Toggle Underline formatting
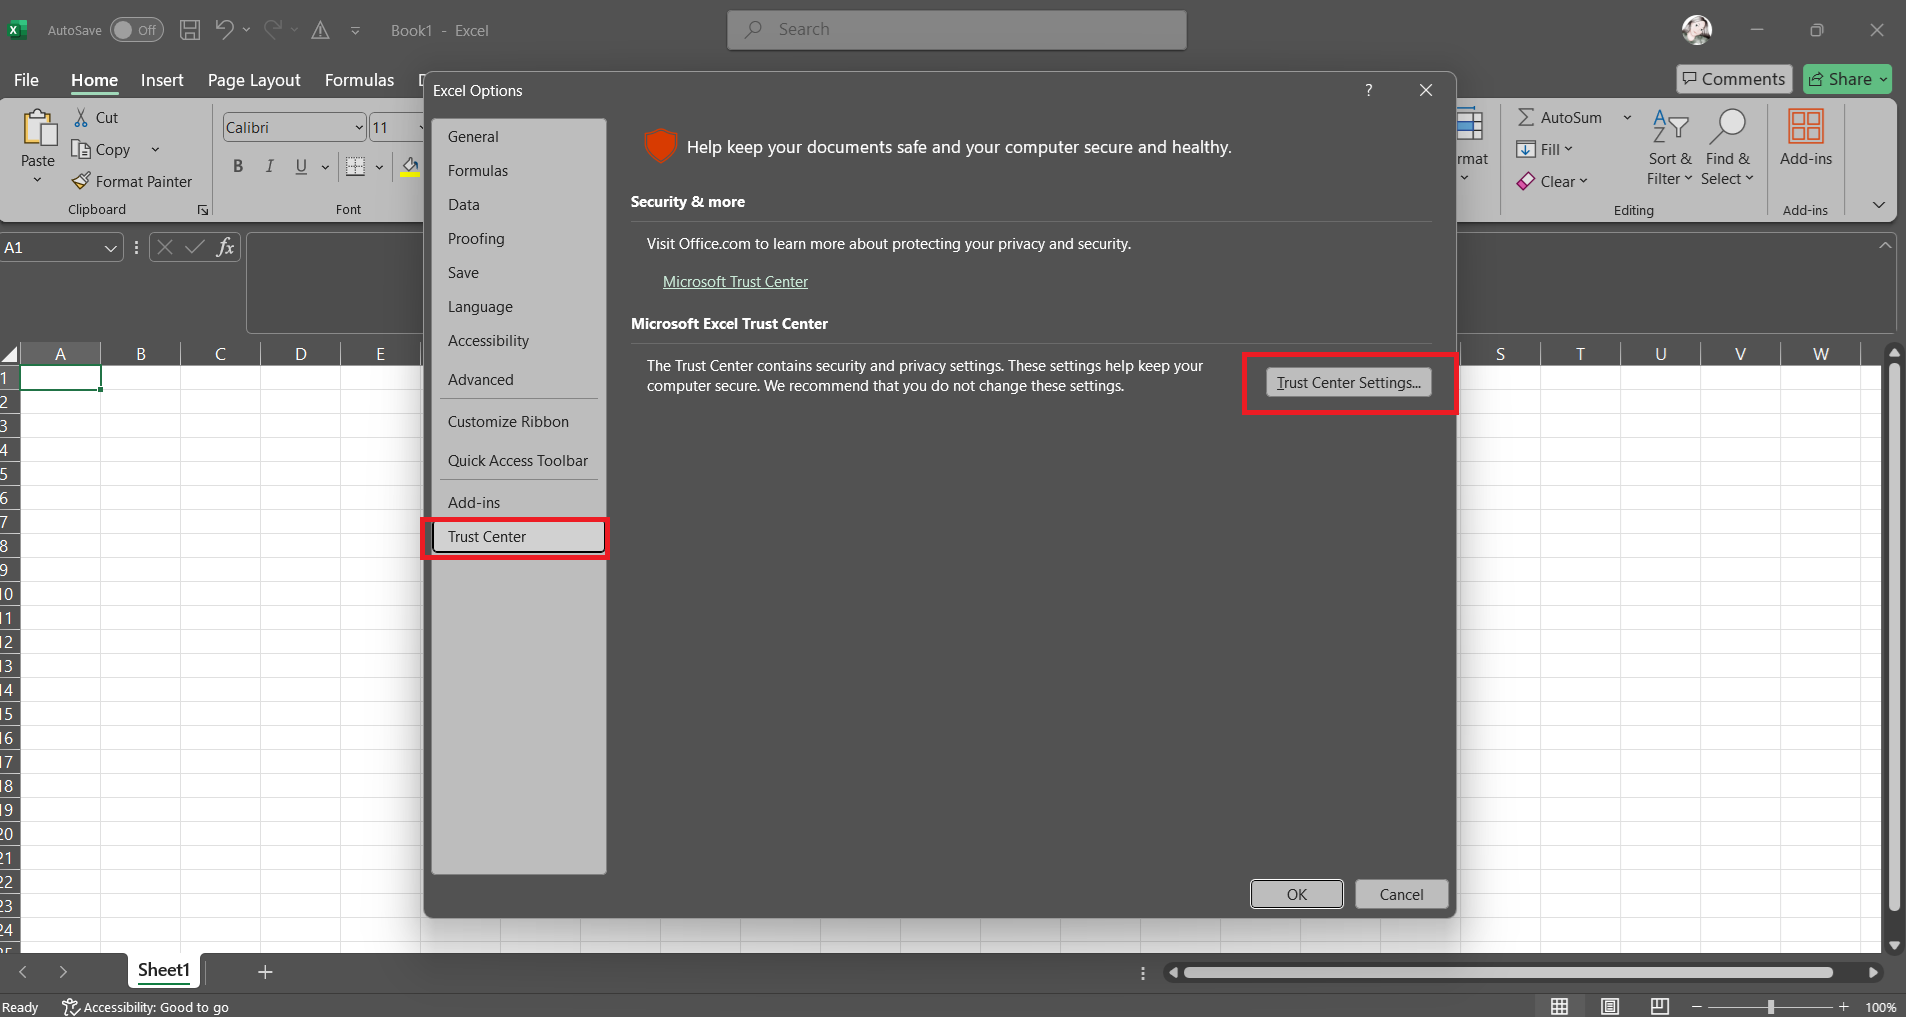 point(301,167)
